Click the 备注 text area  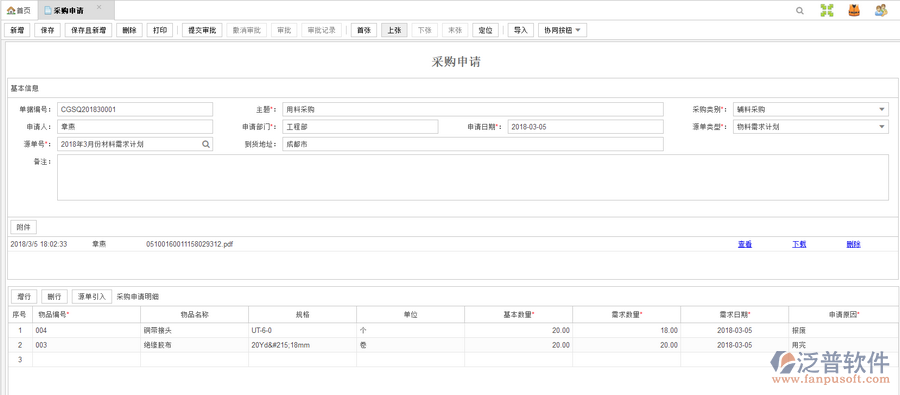[x=473, y=177]
